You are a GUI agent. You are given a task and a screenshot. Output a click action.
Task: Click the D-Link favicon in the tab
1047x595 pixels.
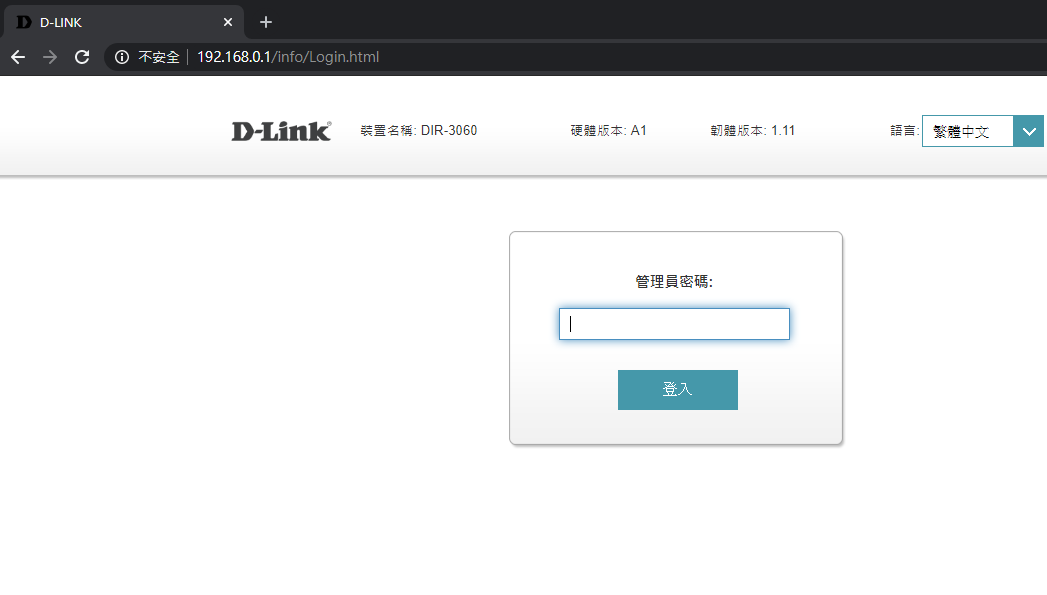pos(24,22)
